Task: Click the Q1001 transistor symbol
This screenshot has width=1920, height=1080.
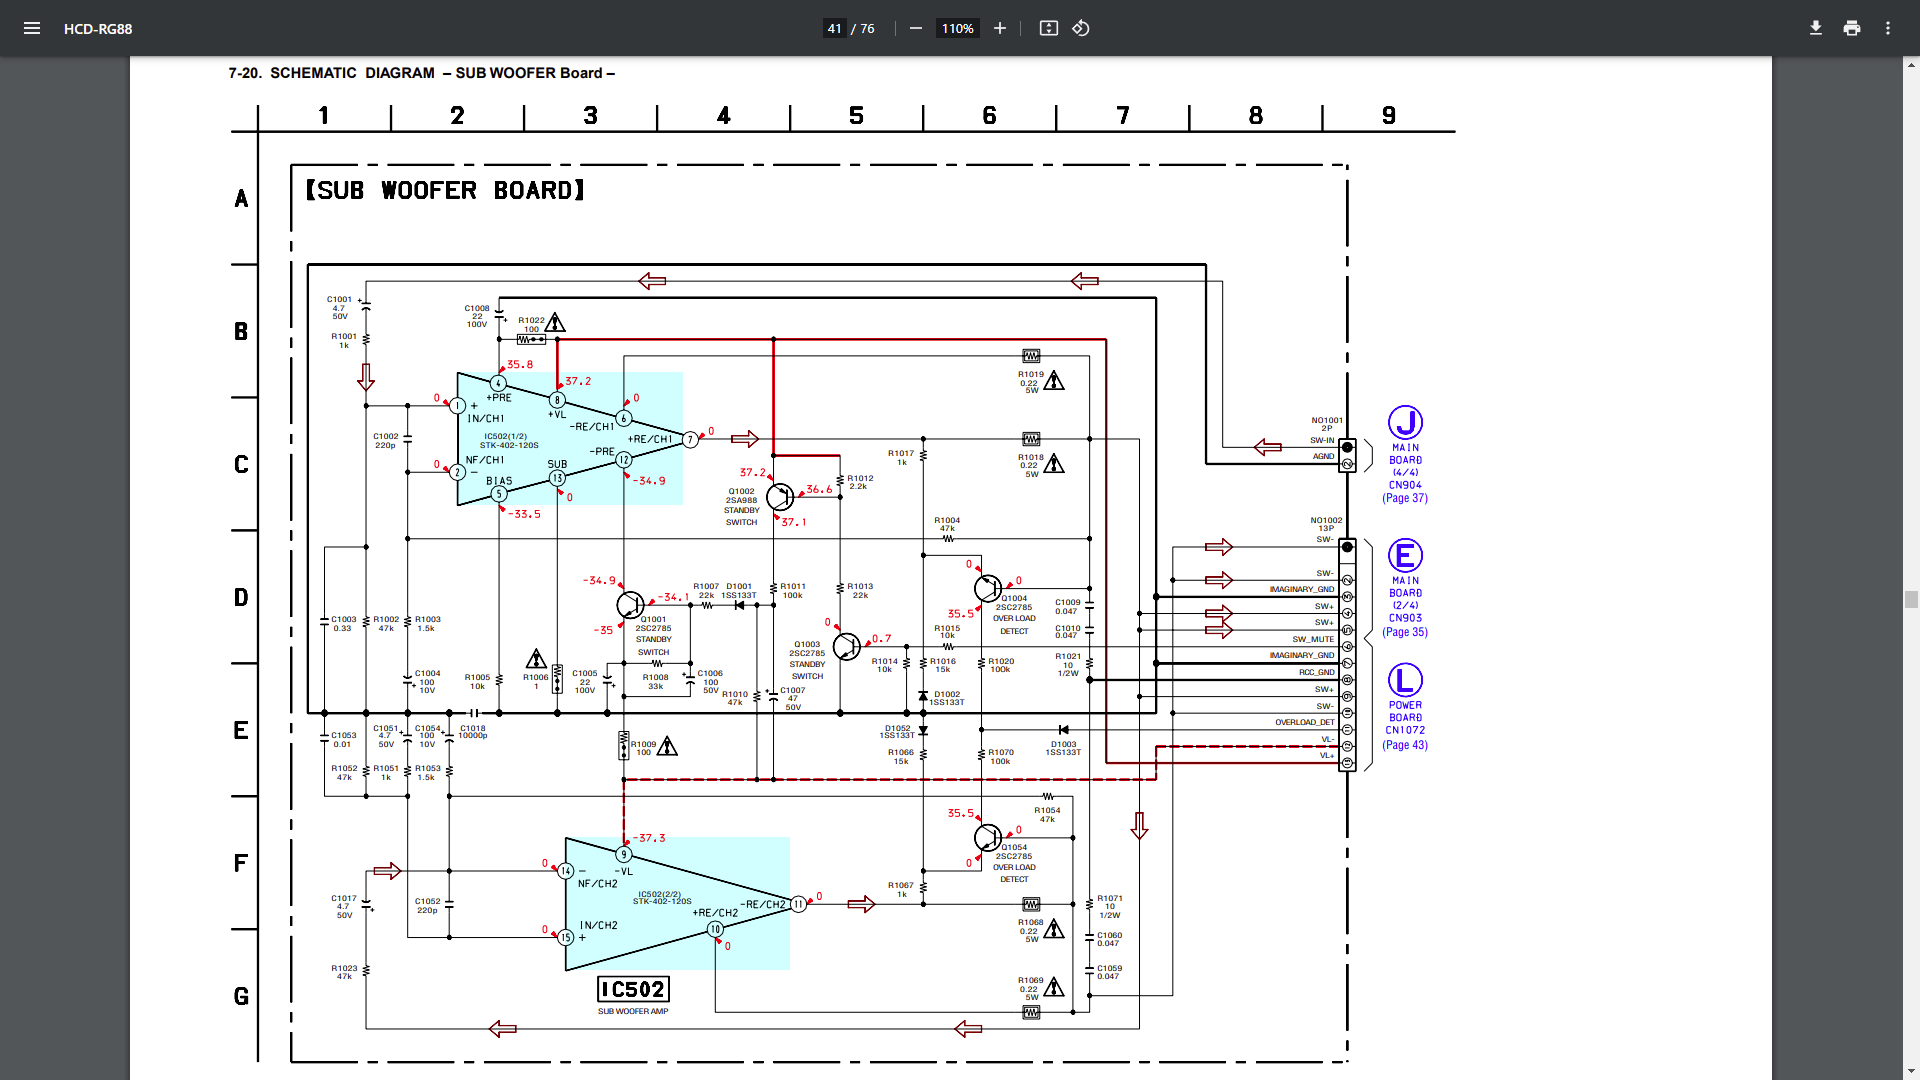Action: click(x=630, y=604)
